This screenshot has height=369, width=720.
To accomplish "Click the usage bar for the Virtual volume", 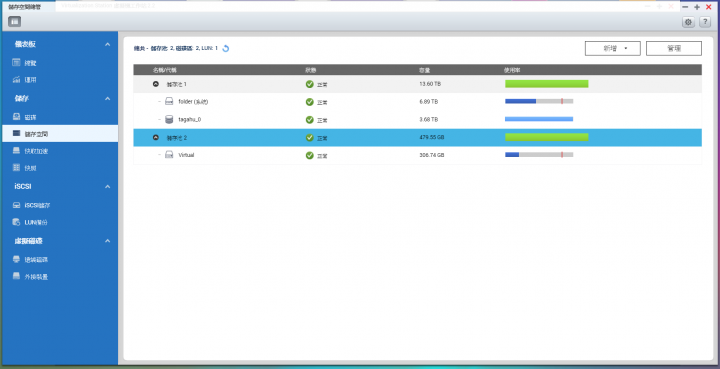I will [x=539, y=155].
